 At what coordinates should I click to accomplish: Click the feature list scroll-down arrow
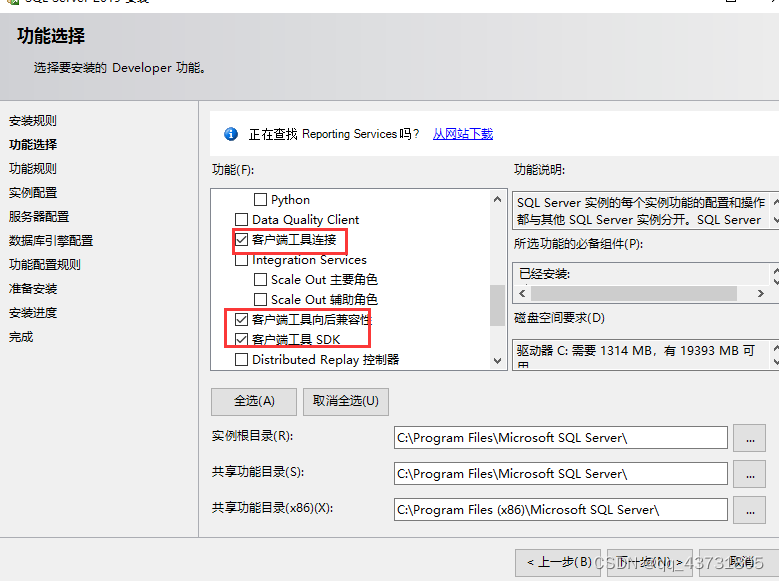[x=497, y=361]
